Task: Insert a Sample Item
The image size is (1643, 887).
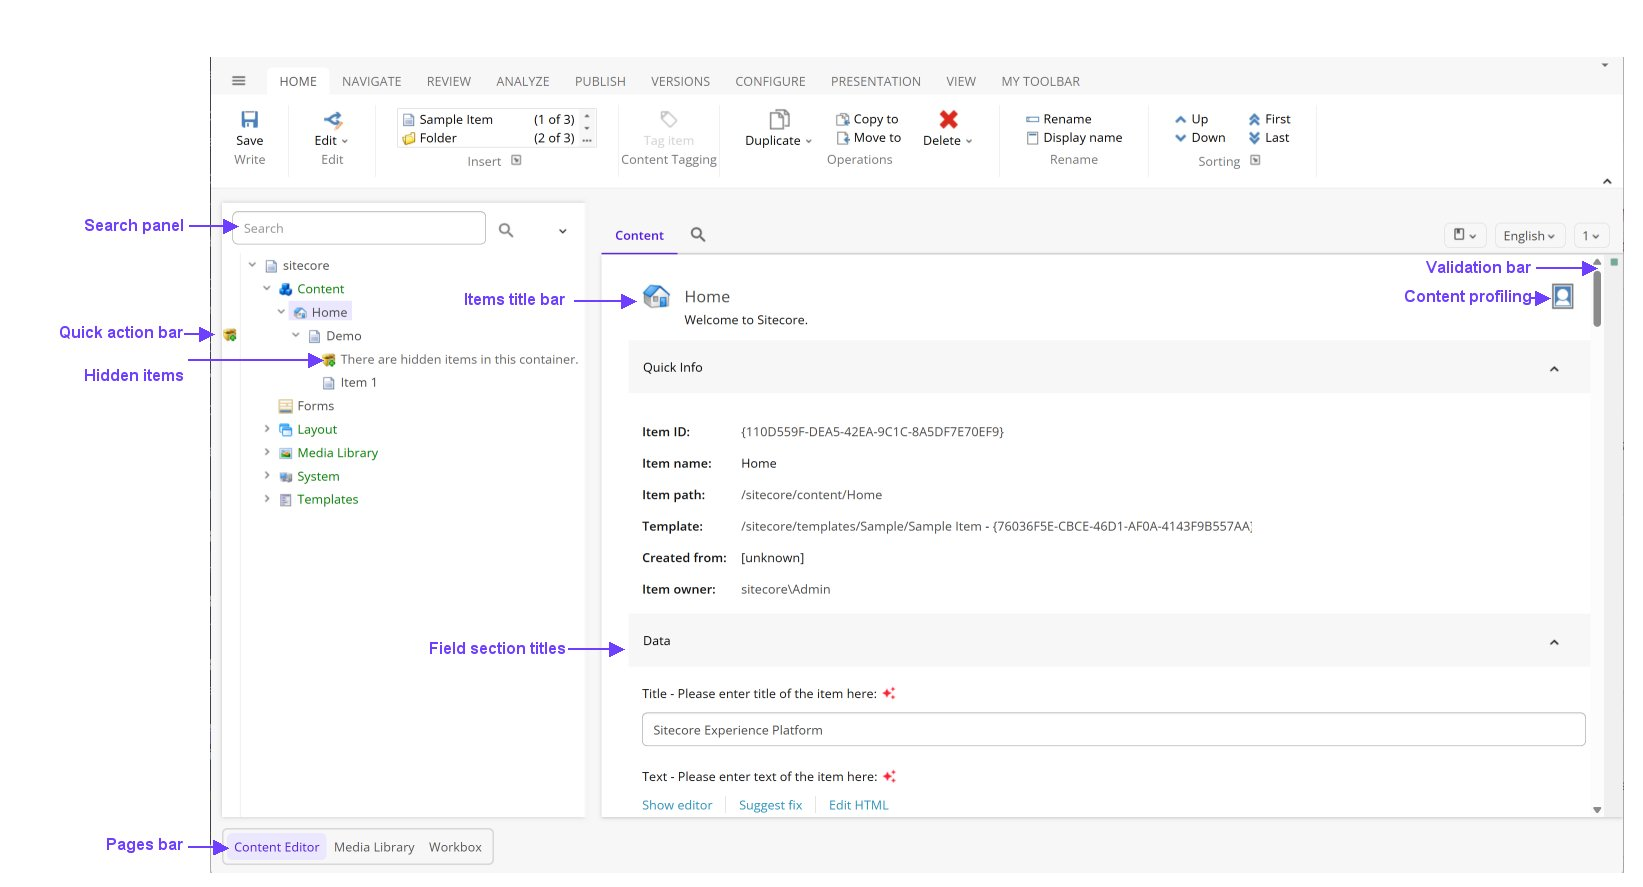Action: tap(488, 119)
